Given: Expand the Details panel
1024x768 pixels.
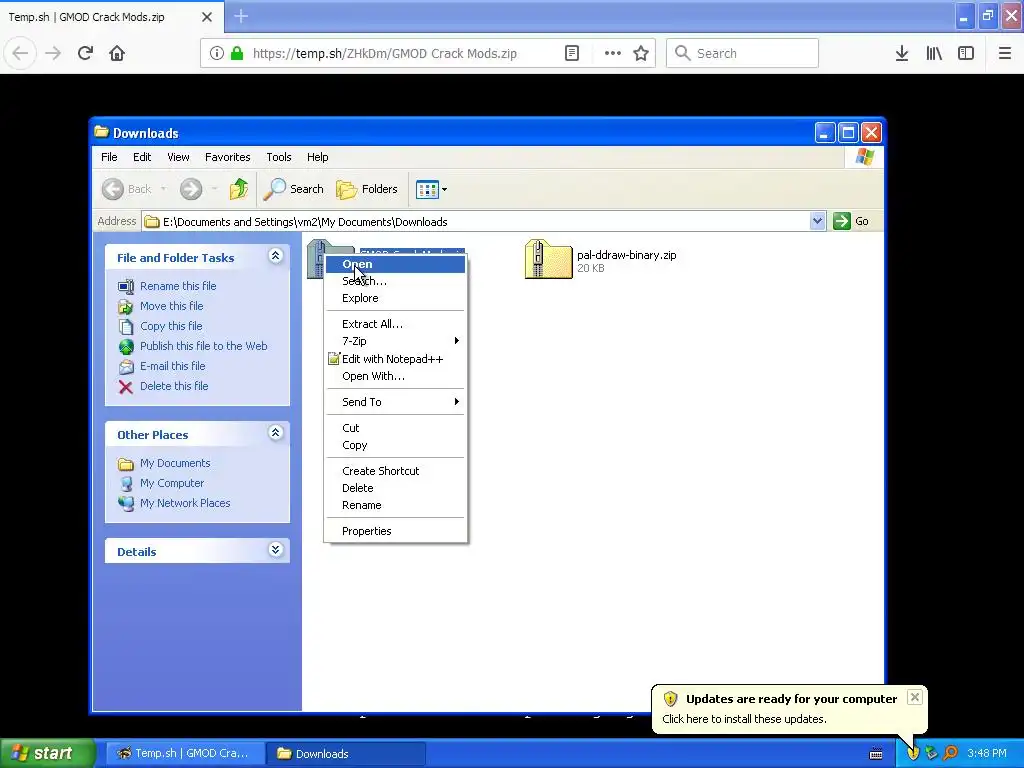Looking at the screenshot, I should click(276, 549).
